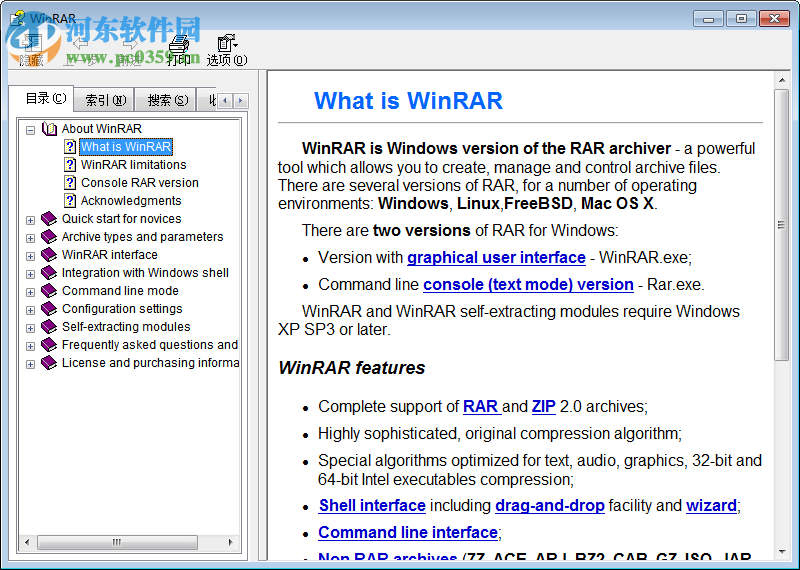The width and height of the screenshot is (800, 570).
Task: Select Console RAR version topic
Action: pyautogui.click(x=140, y=183)
